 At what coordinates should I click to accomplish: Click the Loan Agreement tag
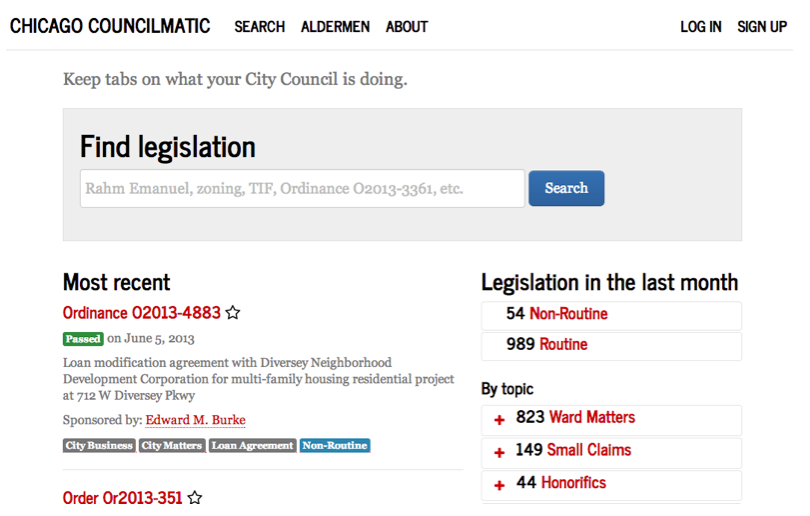(252, 446)
